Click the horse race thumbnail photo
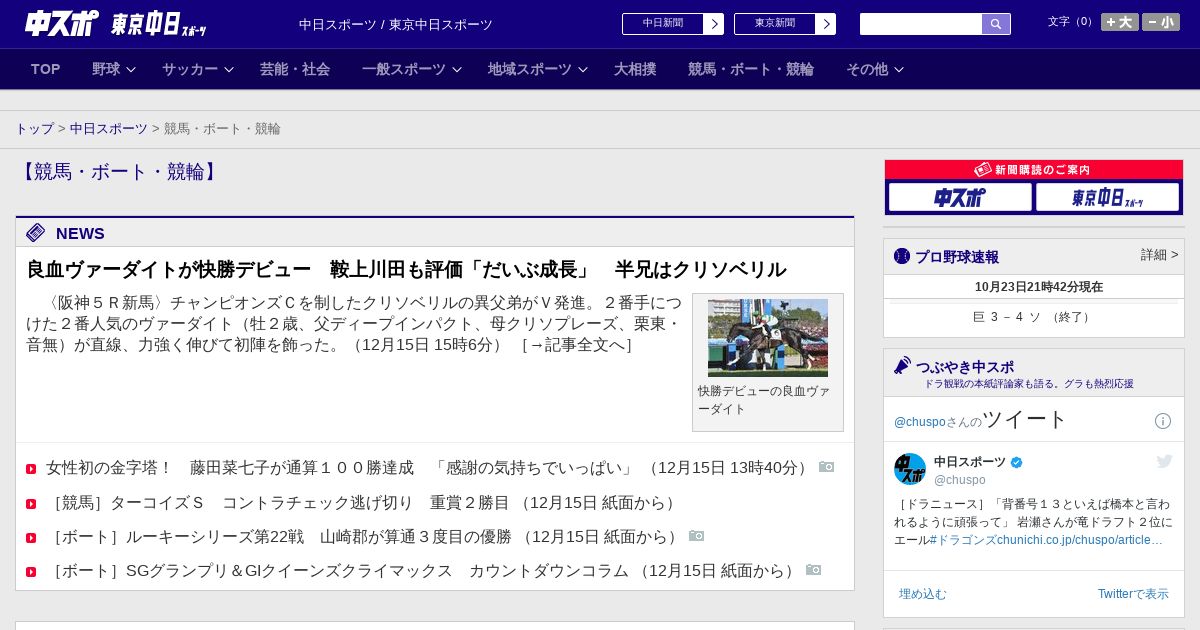Screen dimensions: 1200x630 coord(768,338)
